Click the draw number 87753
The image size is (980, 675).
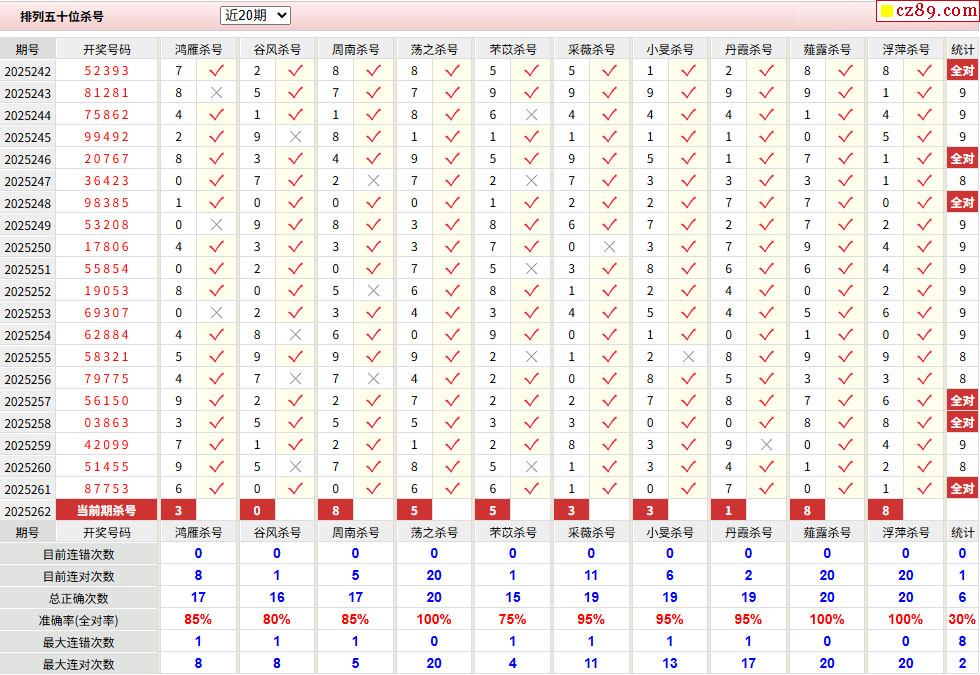pyautogui.click(x=106, y=489)
